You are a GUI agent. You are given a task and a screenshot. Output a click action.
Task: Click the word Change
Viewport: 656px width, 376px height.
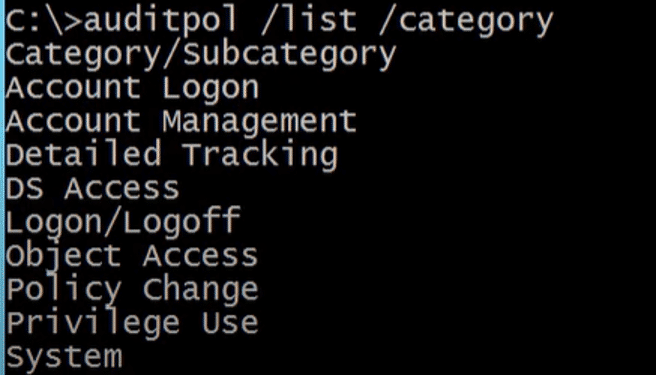[x=201, y=289]
